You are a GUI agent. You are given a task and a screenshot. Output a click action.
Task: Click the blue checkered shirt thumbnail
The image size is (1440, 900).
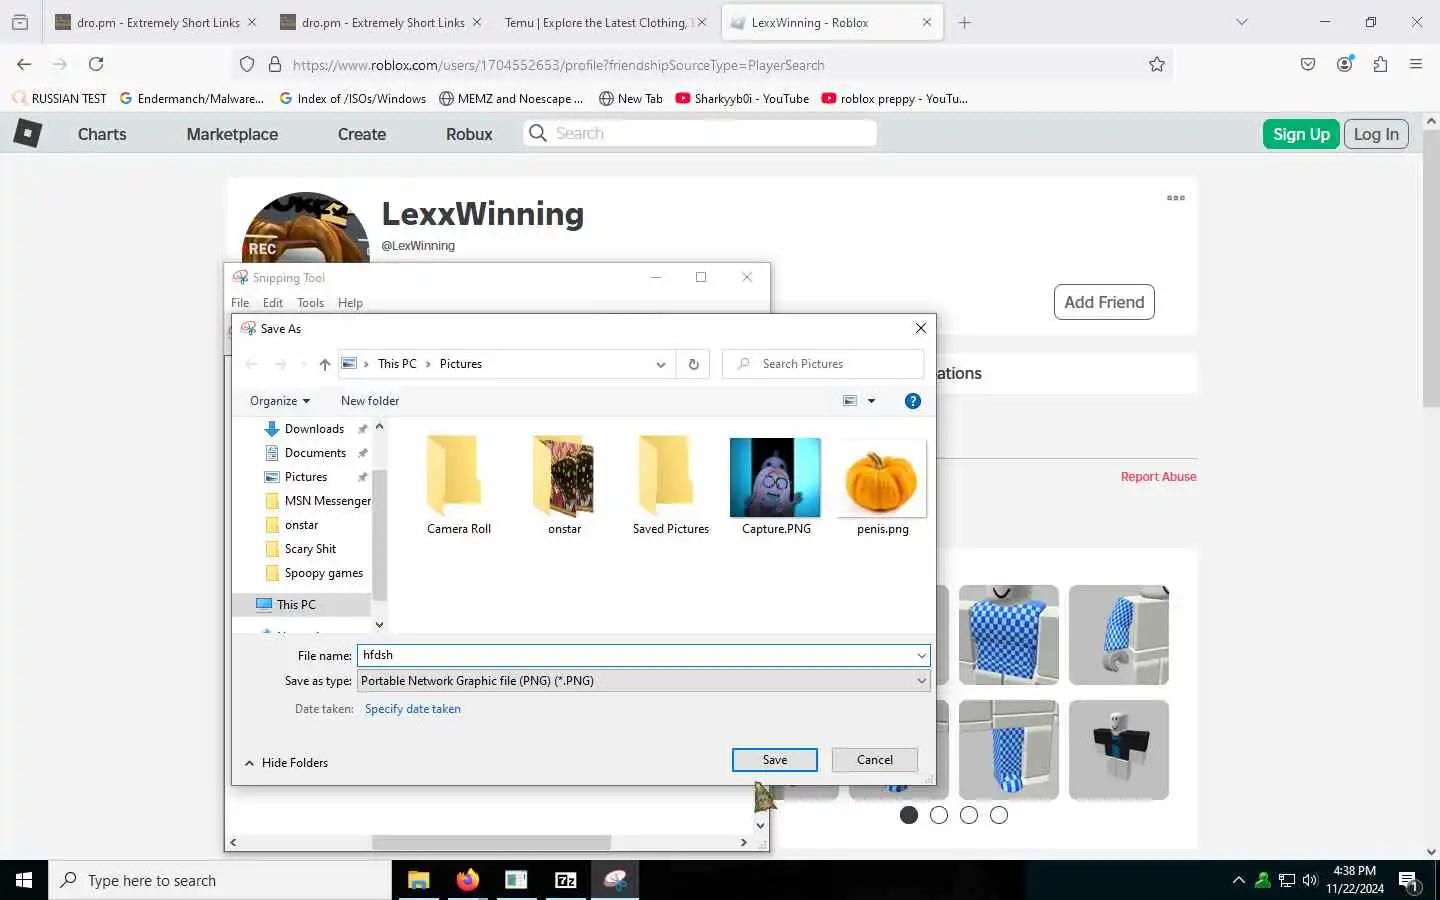(1008, 635)
